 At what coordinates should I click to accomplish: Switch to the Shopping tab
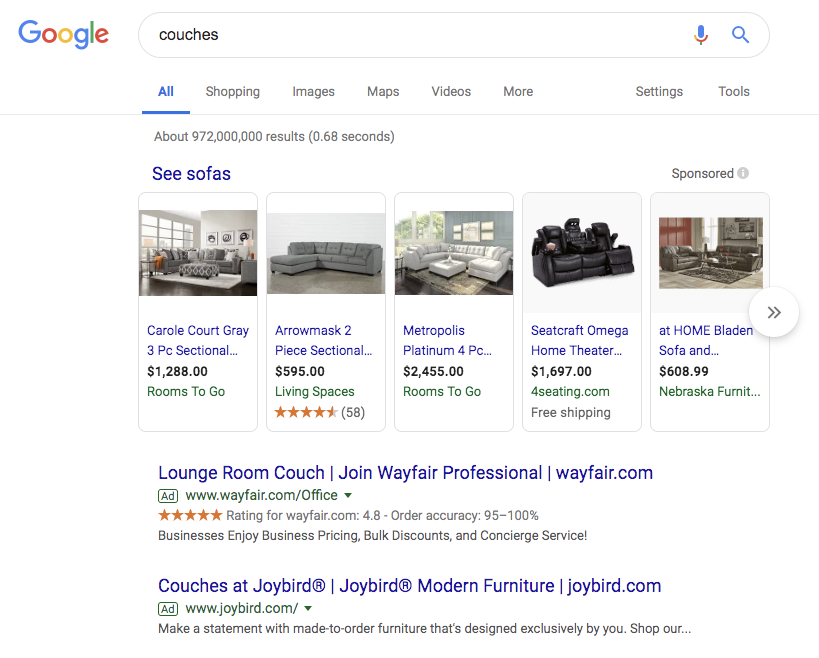pyautogui.click(x=232, y=91)
